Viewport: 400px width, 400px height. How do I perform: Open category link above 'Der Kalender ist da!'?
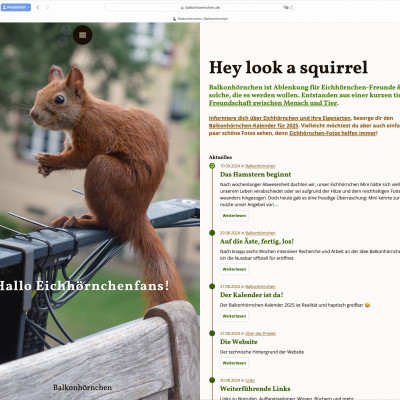coord(260,287)
